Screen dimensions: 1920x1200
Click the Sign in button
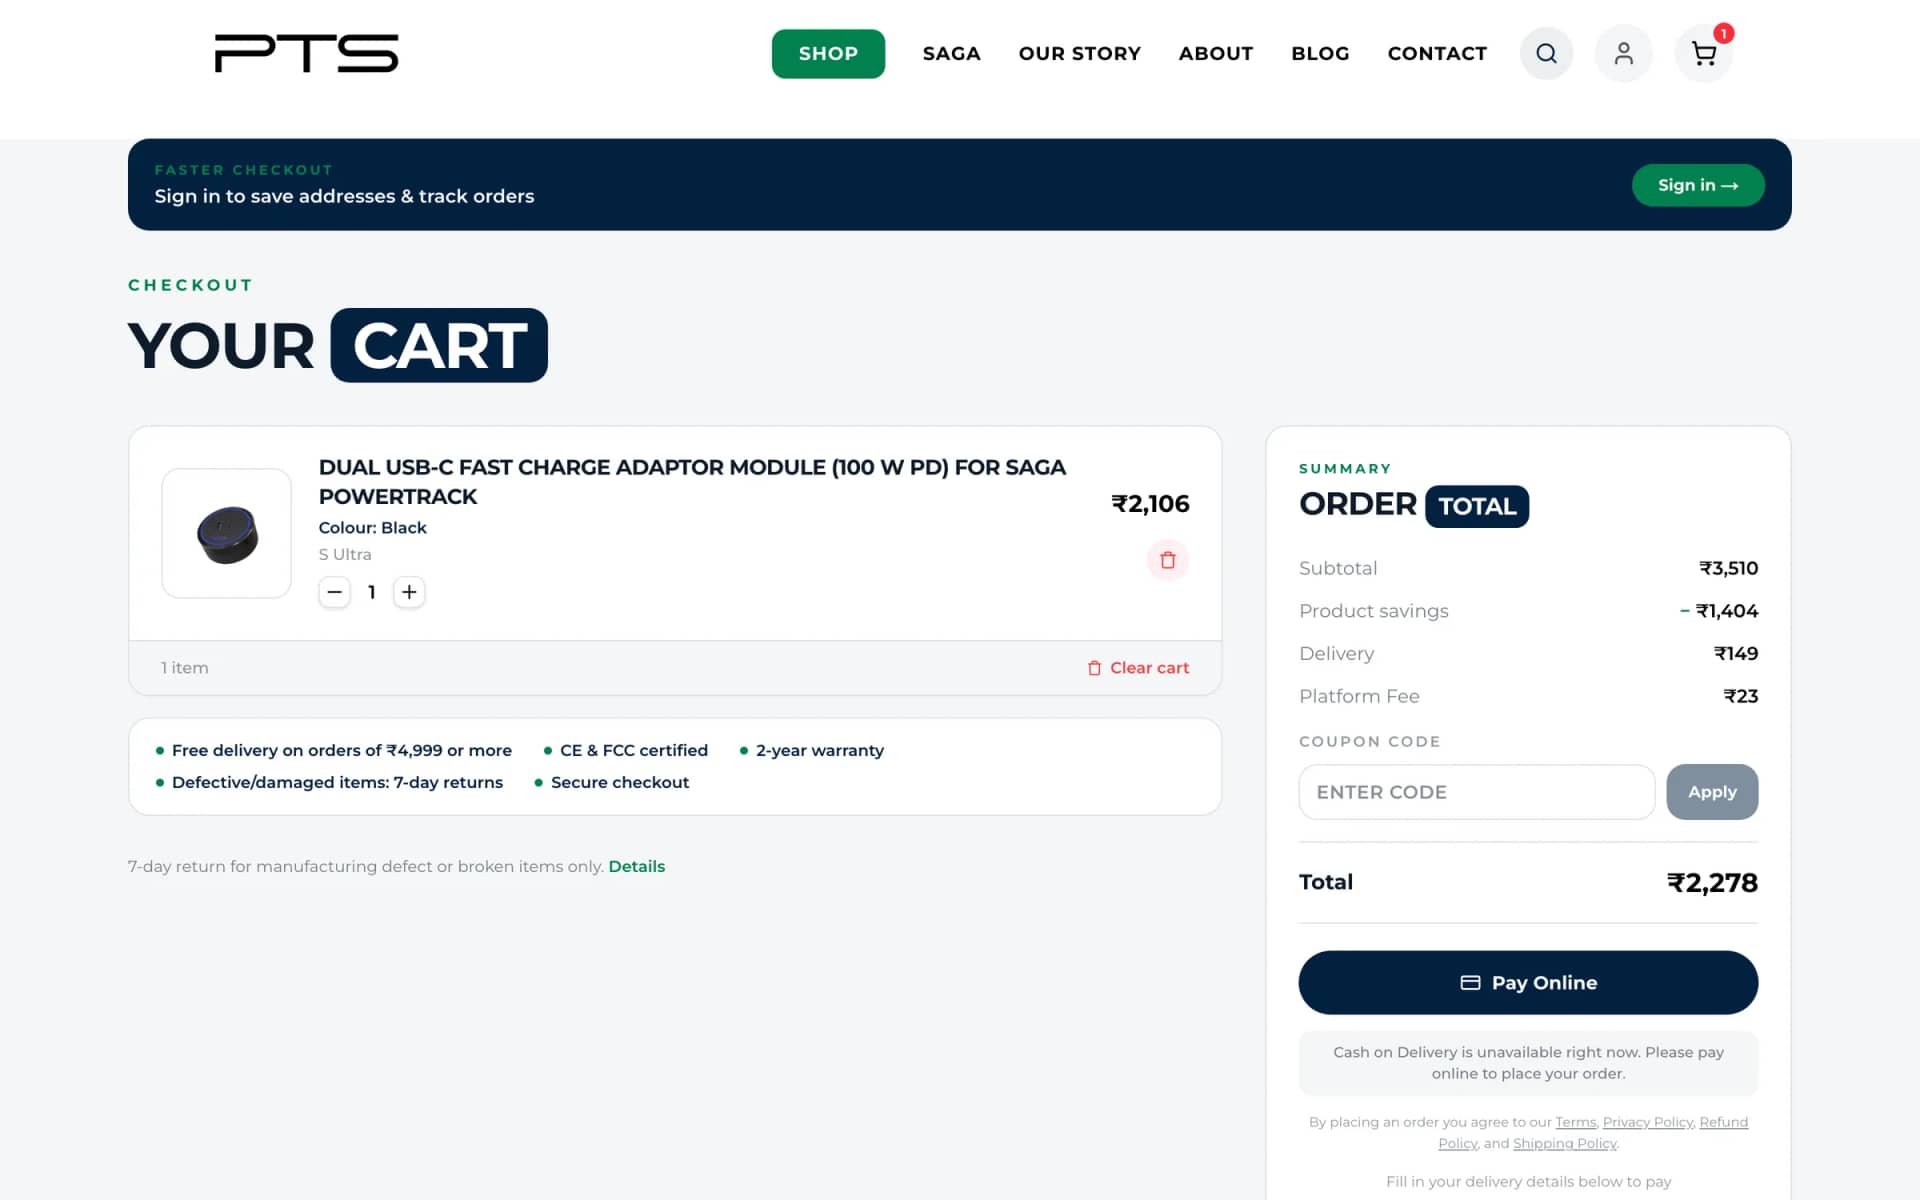pos(1697,185)
